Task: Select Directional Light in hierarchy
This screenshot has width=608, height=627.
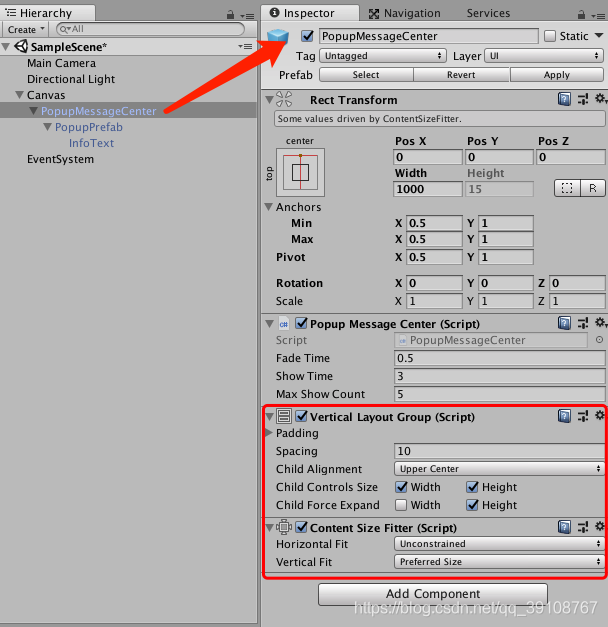Action: click(x=71, y=79)
